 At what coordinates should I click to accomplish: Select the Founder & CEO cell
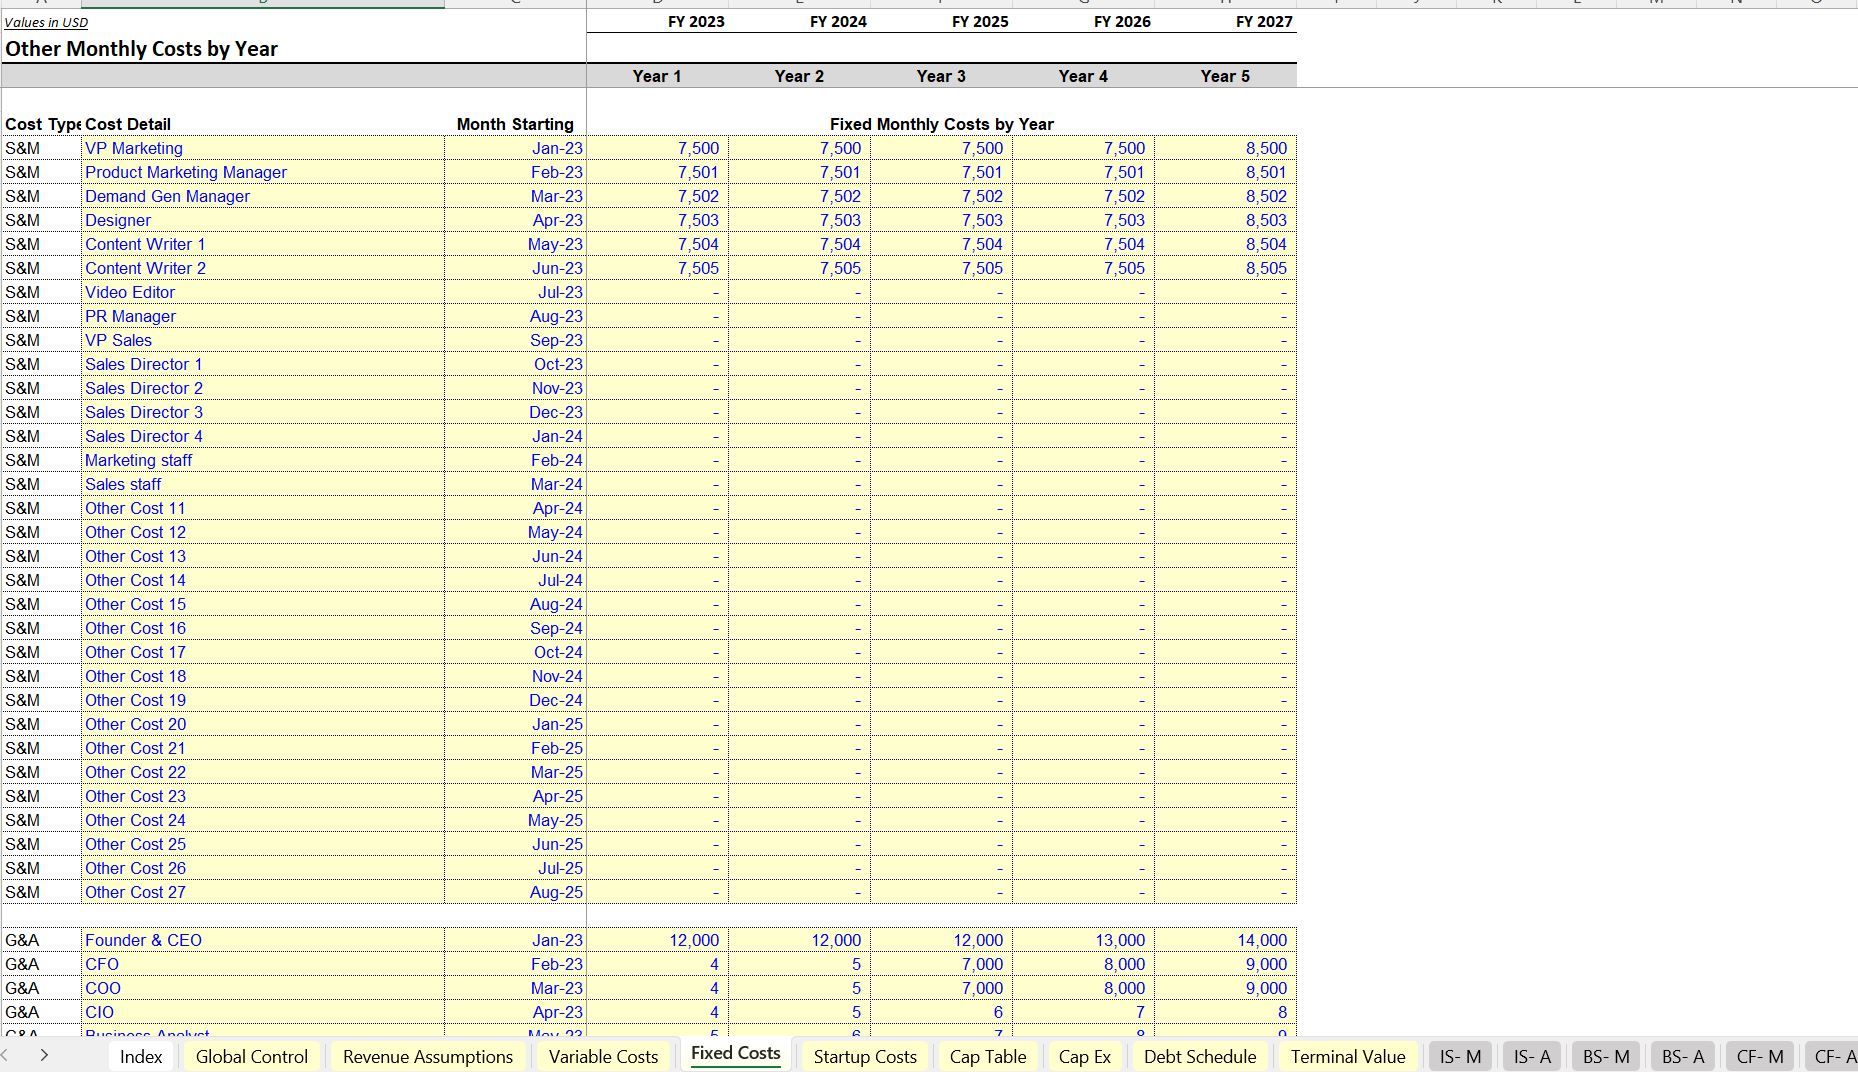[x=143, y=940]
